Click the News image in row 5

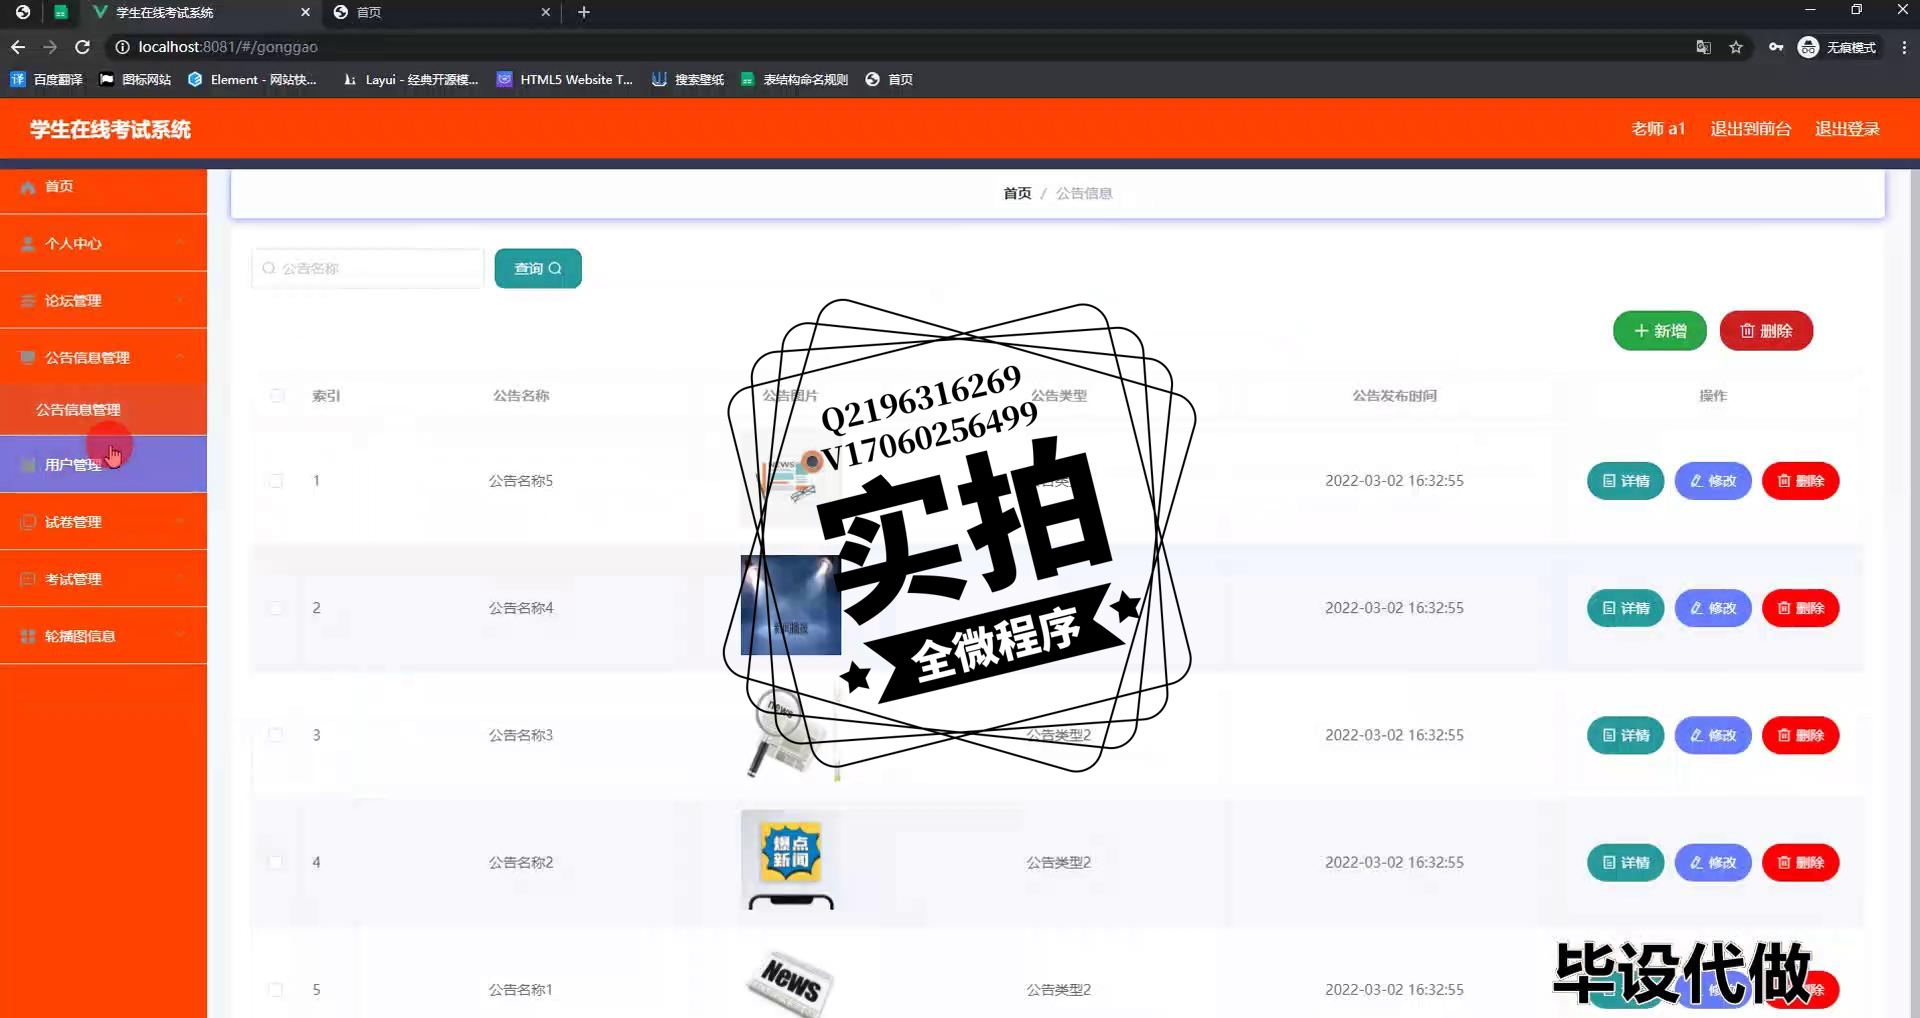pos(791,981)
